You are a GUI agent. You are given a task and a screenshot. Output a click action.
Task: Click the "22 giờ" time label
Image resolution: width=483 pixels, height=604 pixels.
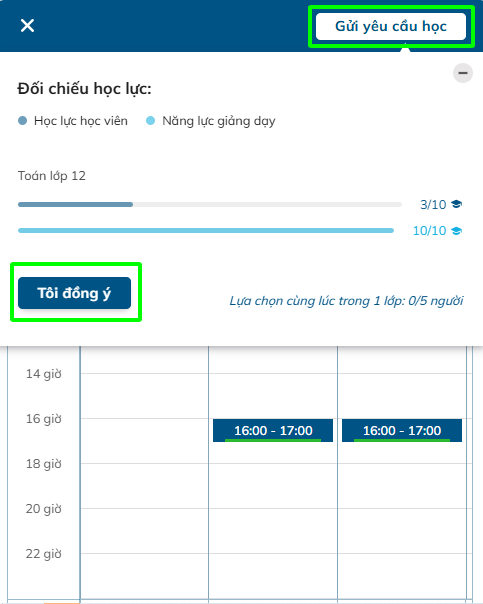(44, 554)
